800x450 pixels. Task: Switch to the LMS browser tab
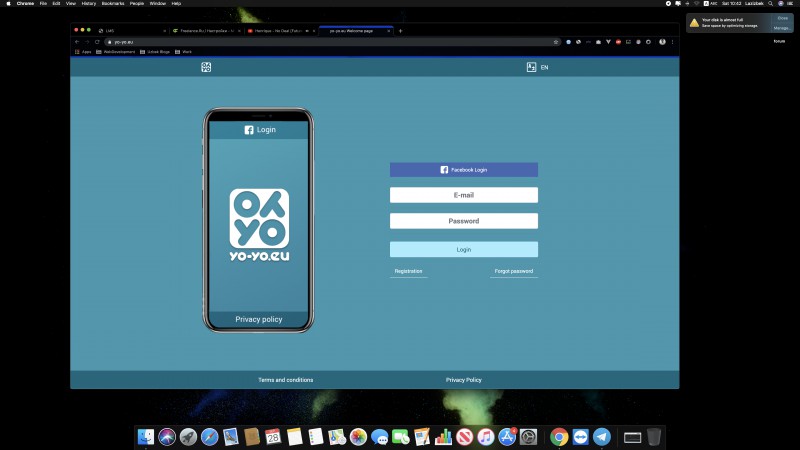click(x=131, y=31)
